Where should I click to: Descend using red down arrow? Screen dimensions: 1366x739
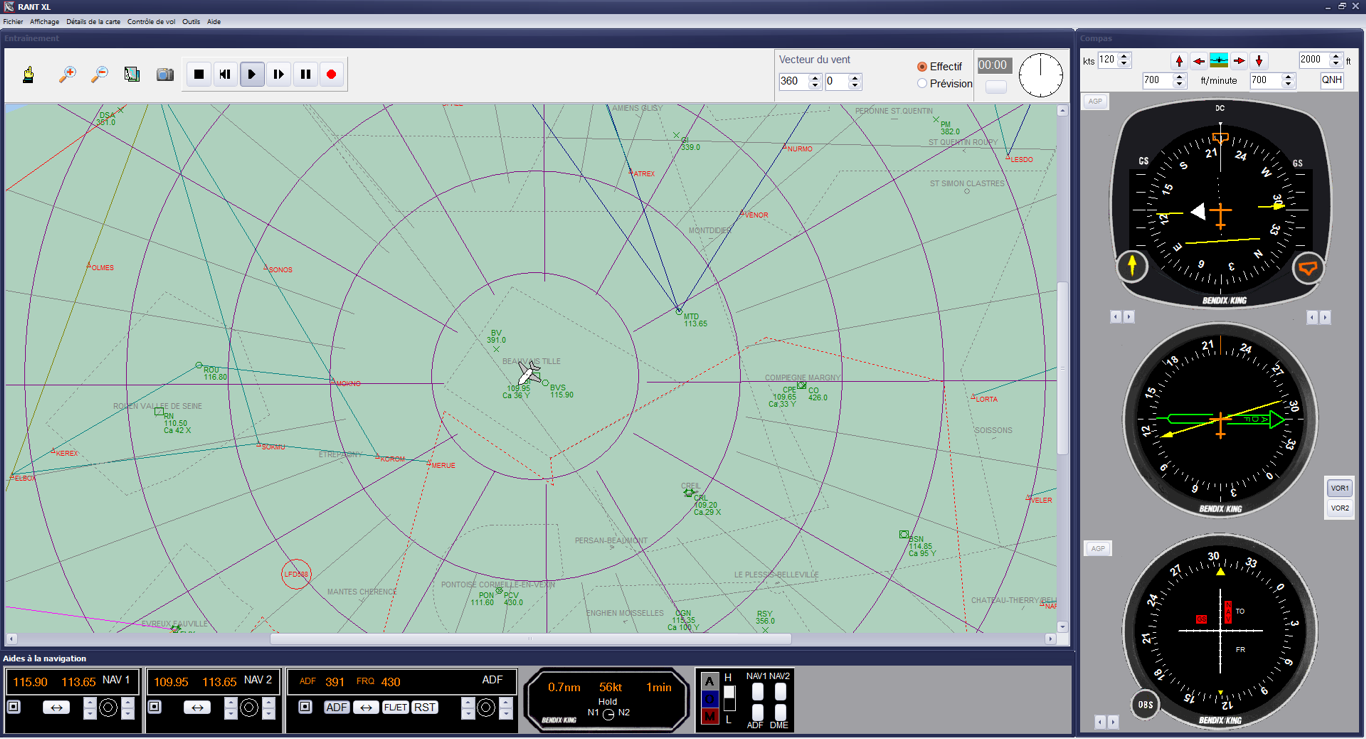[1259, 61]
